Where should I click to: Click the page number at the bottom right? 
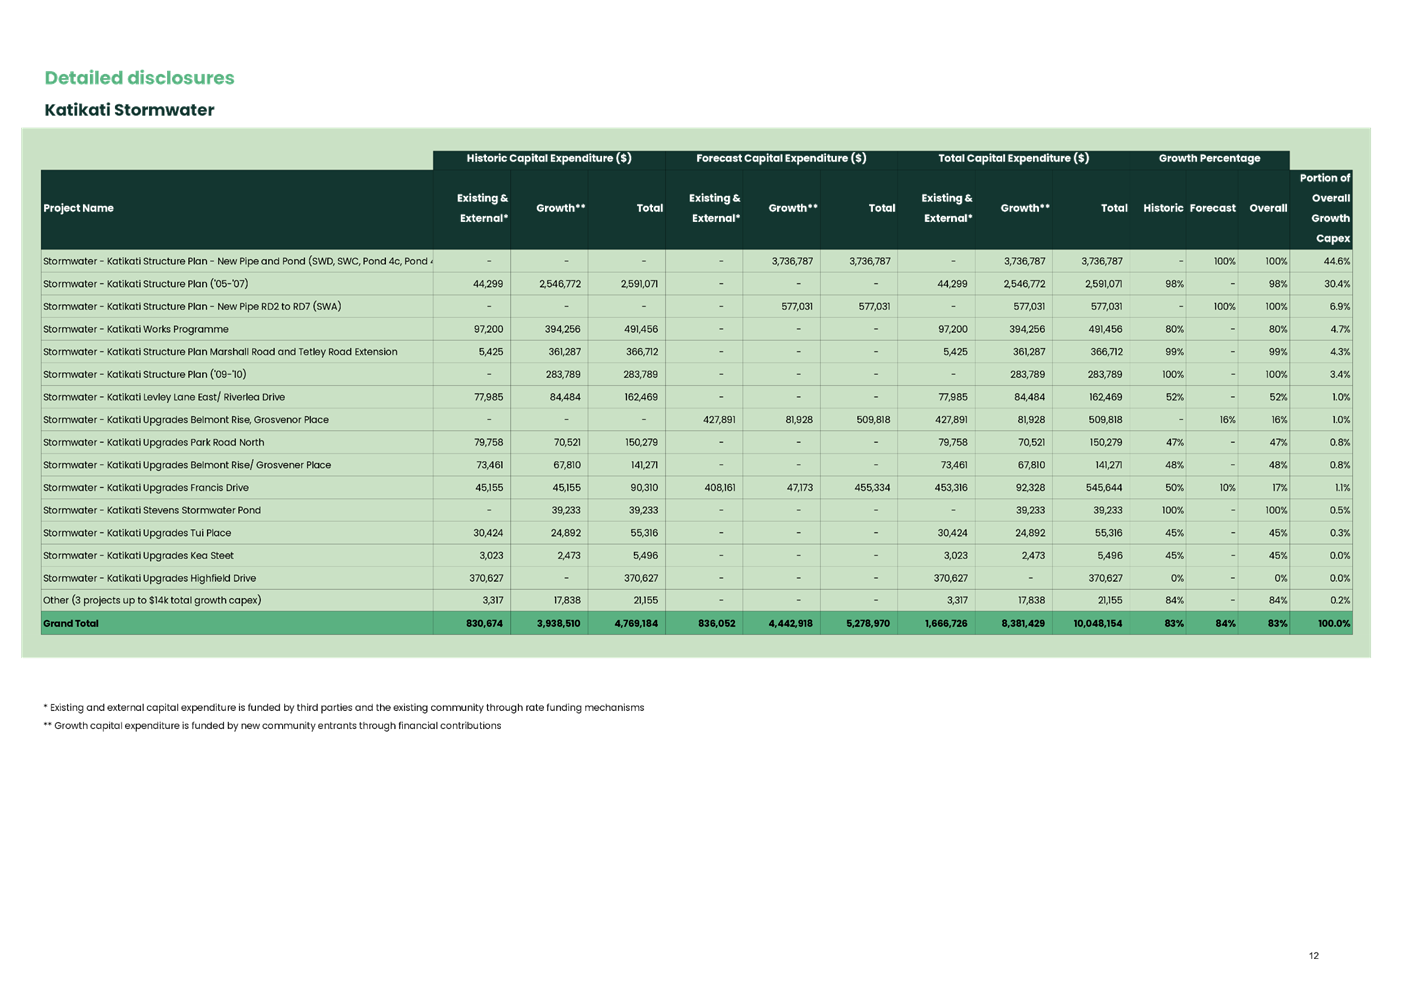(x=1314, y=956)
